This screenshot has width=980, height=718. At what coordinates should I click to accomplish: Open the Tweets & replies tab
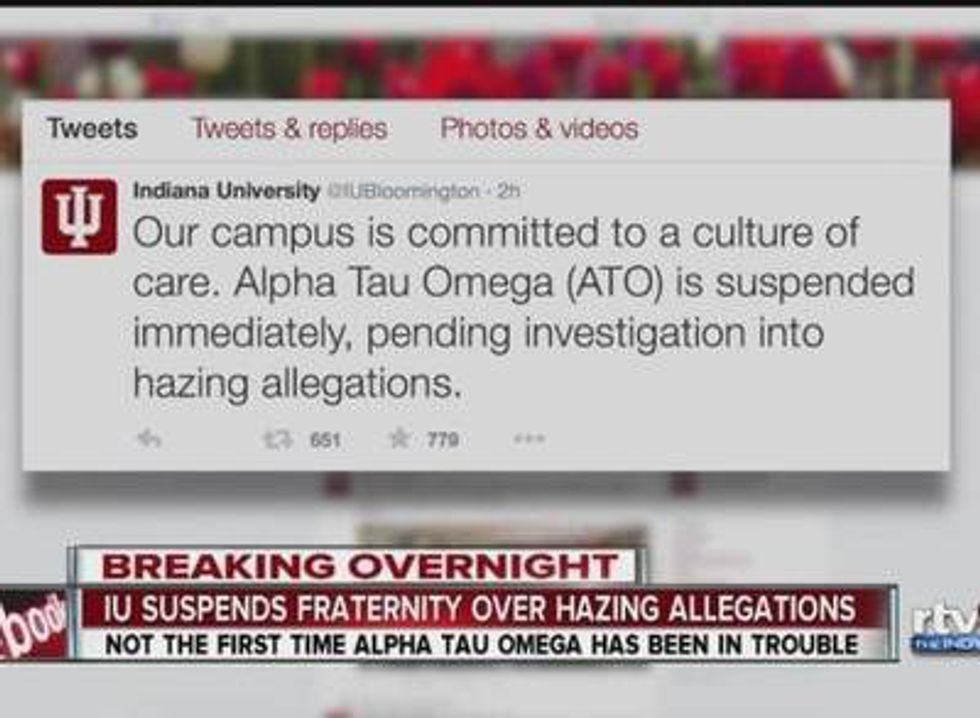coord(290,129)
